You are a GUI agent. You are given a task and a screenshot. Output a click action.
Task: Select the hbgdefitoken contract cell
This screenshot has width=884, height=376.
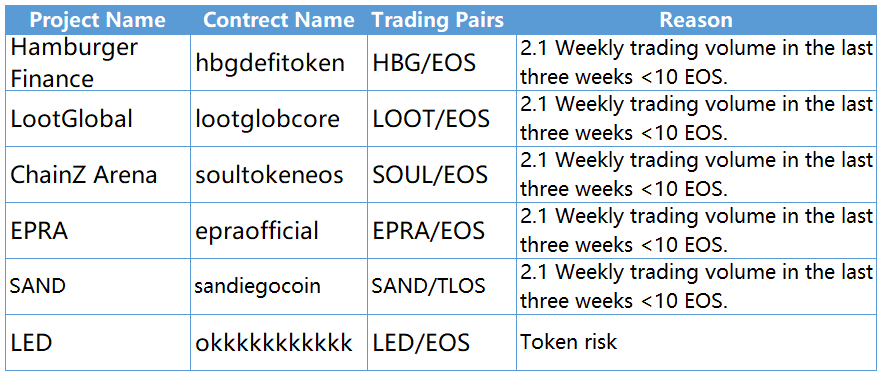click(x=279, y=63)
